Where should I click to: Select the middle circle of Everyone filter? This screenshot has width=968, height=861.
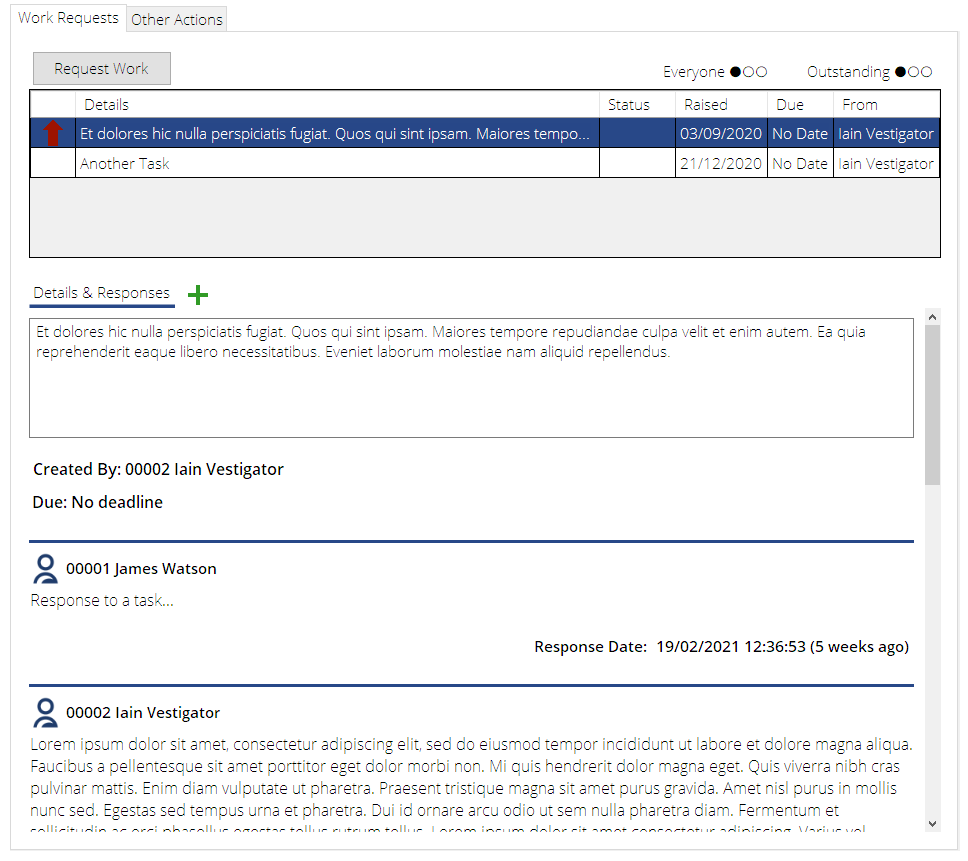[x=748, y=72]
